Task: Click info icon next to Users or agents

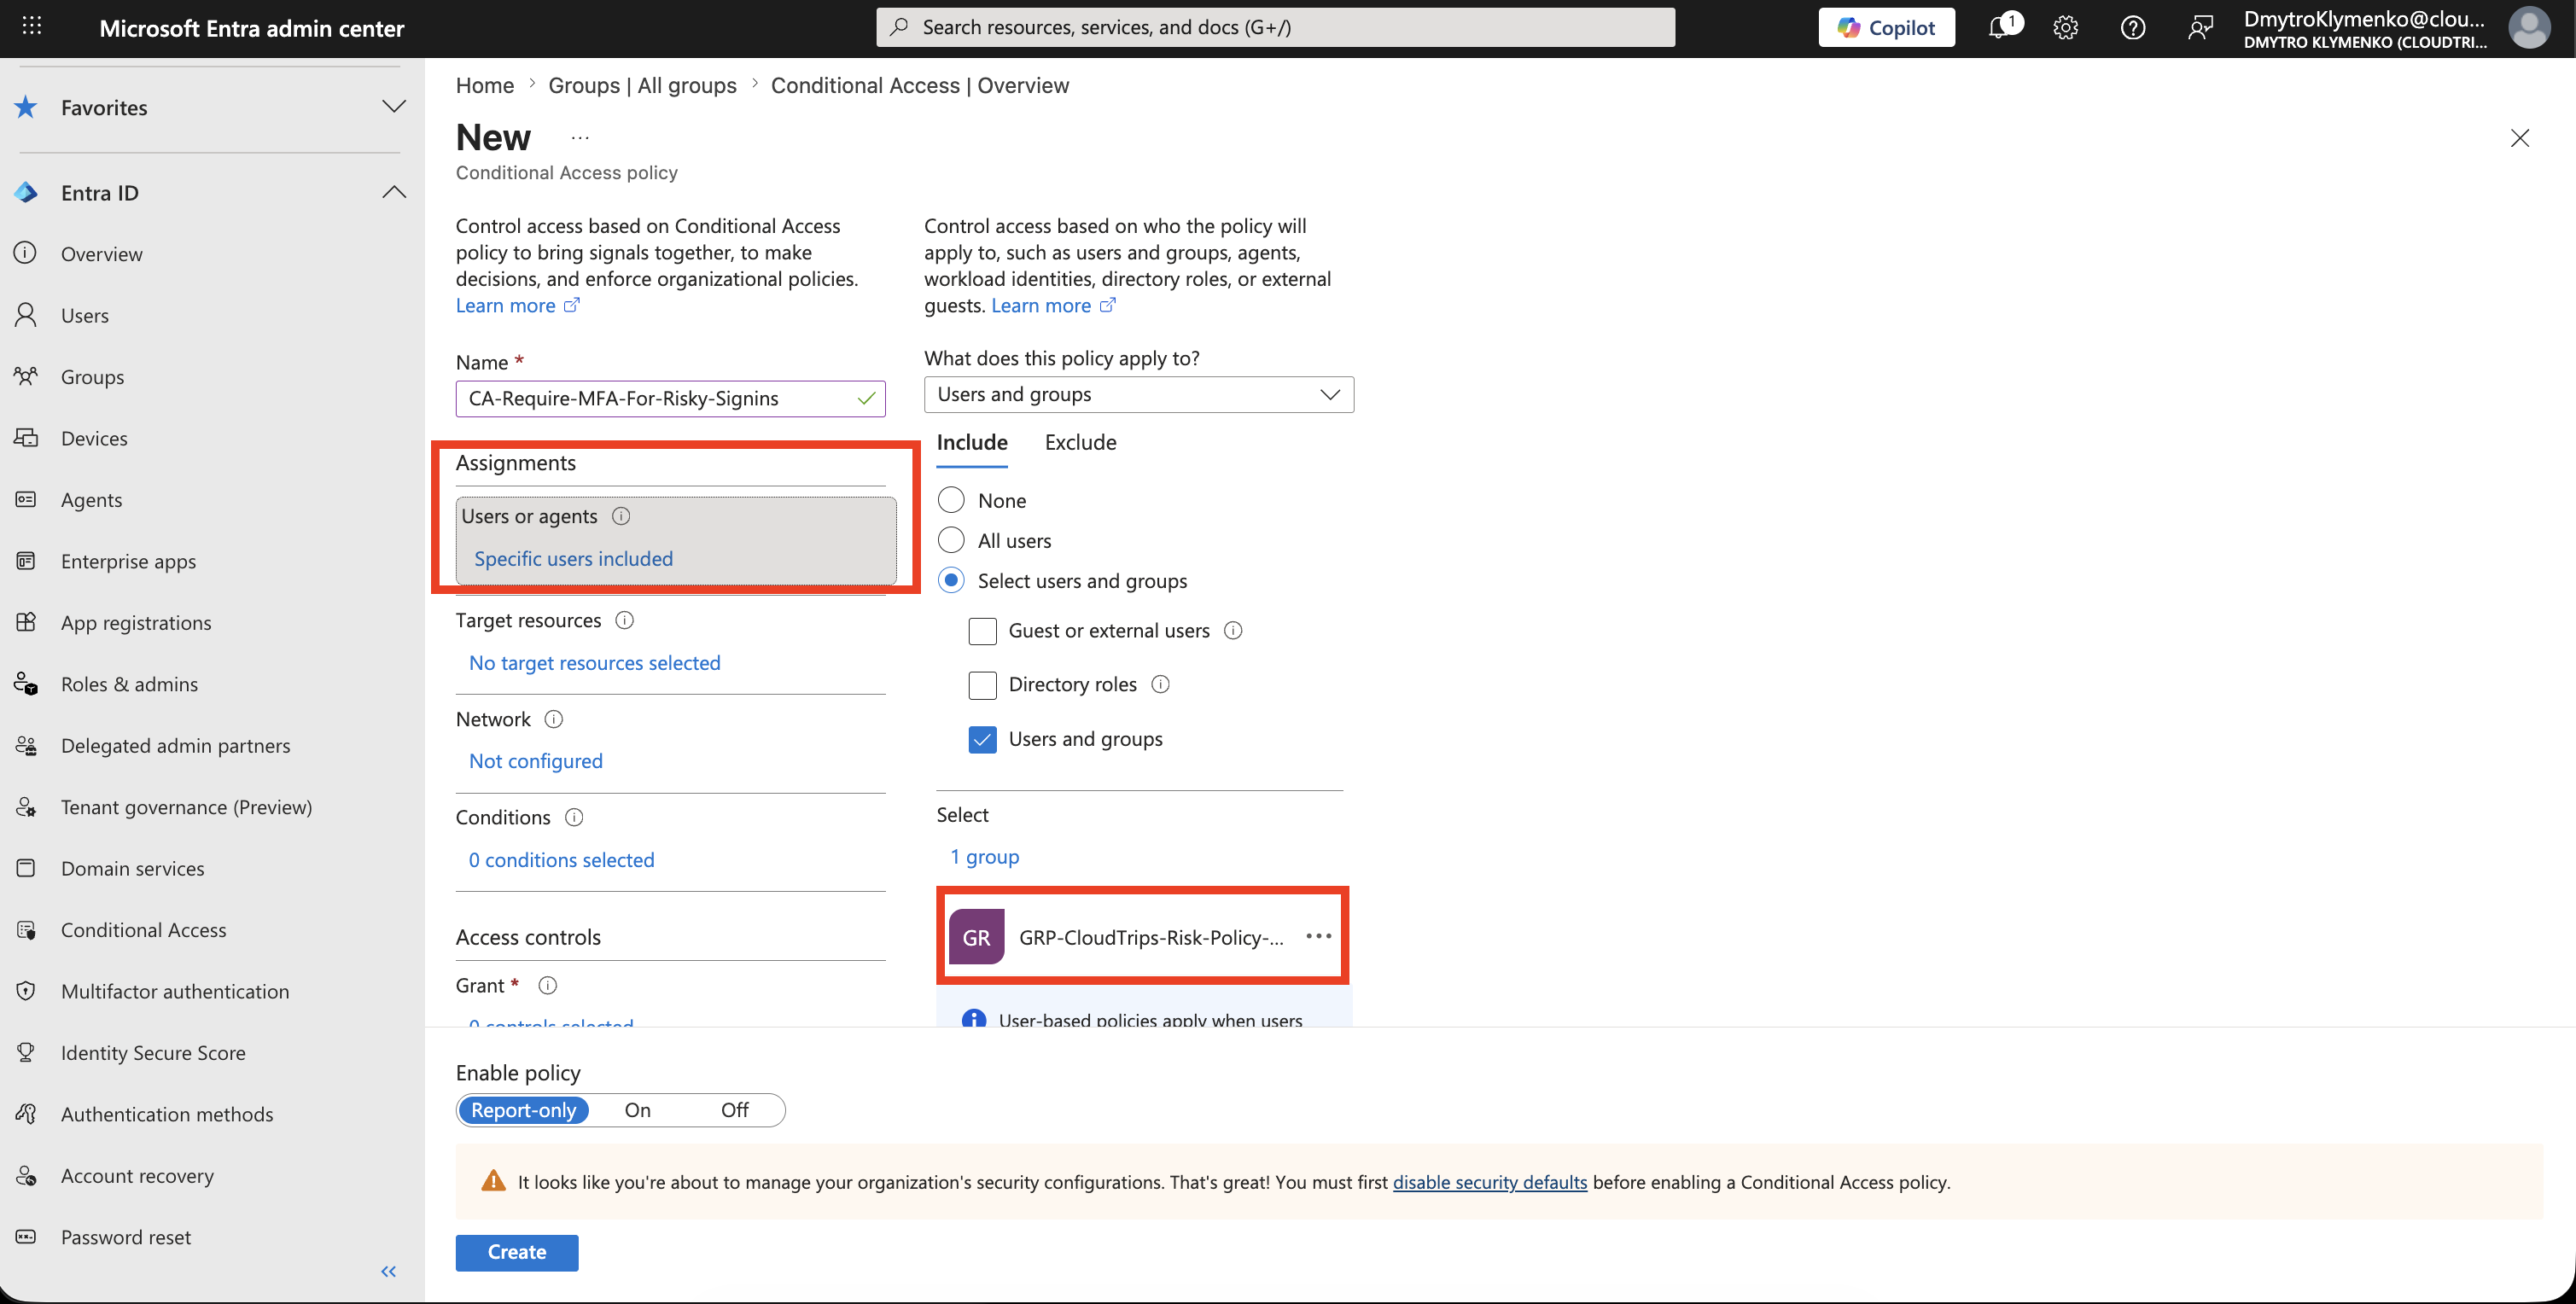Action: coord(621,516)
